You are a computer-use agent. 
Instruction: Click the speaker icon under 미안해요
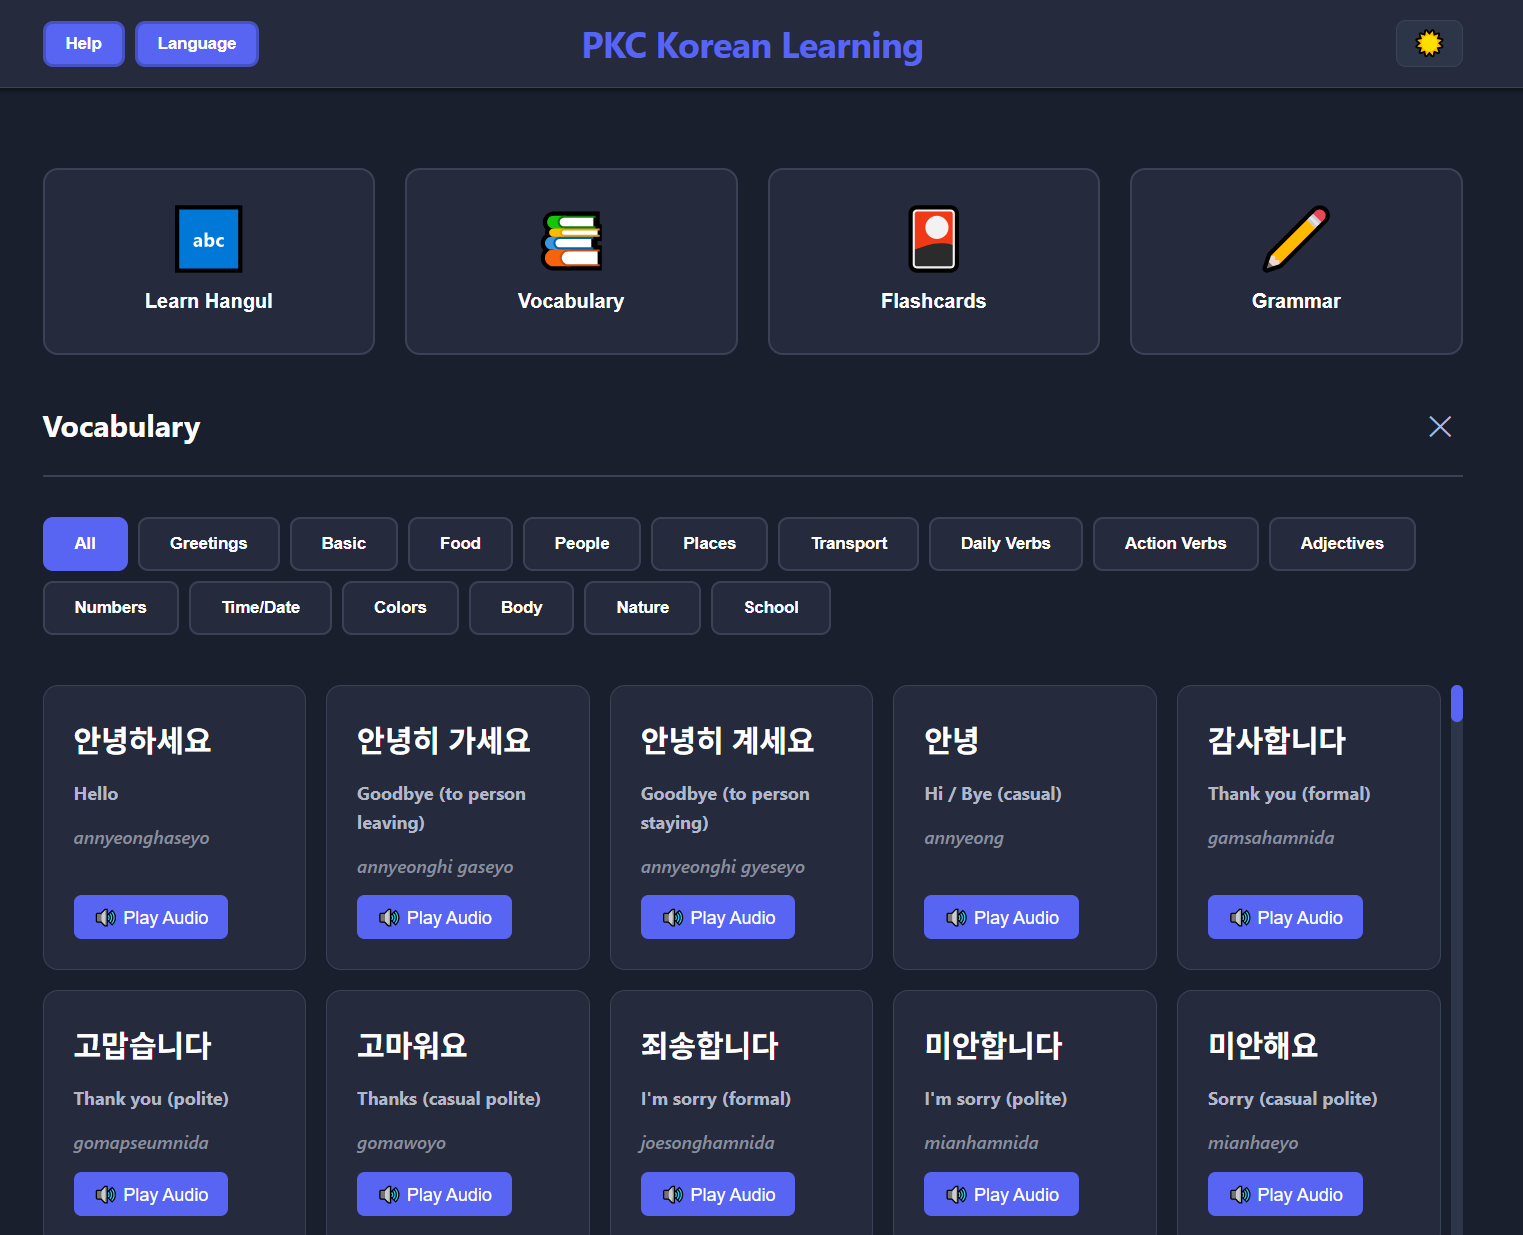(1241, 1194)
